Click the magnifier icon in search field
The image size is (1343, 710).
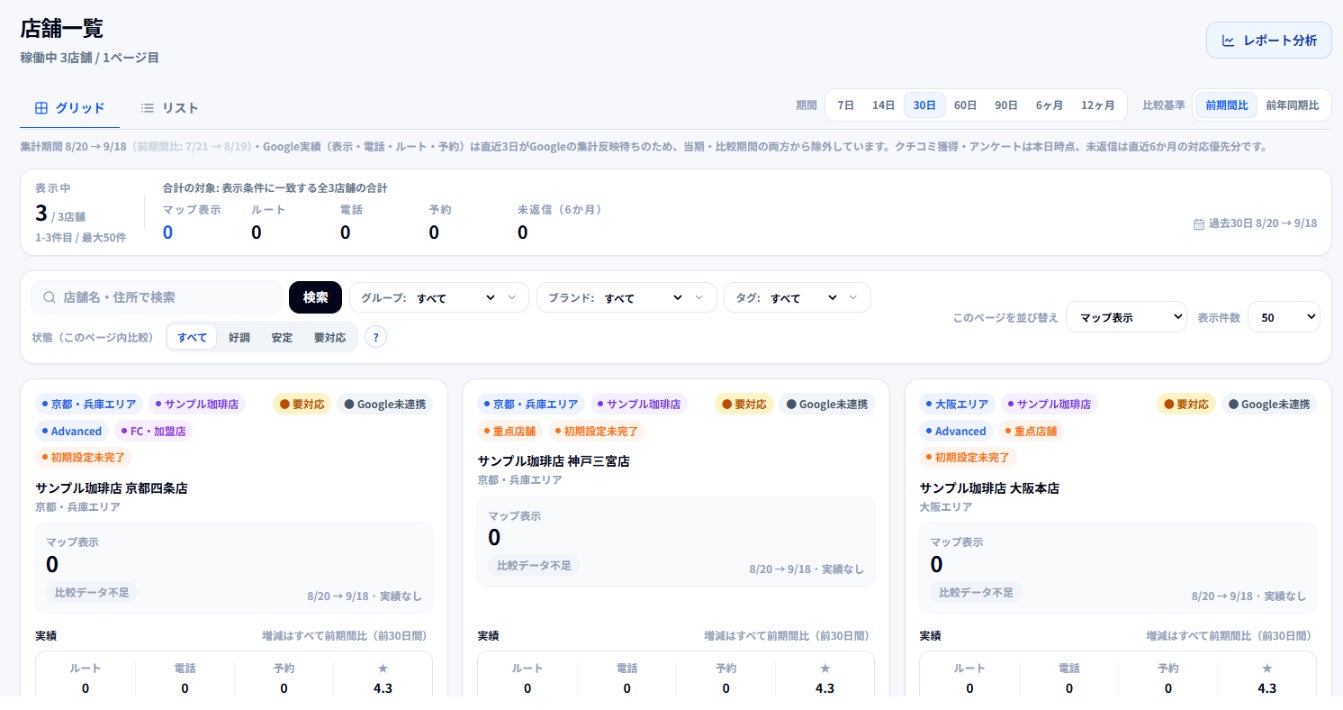tap(49, 297)
